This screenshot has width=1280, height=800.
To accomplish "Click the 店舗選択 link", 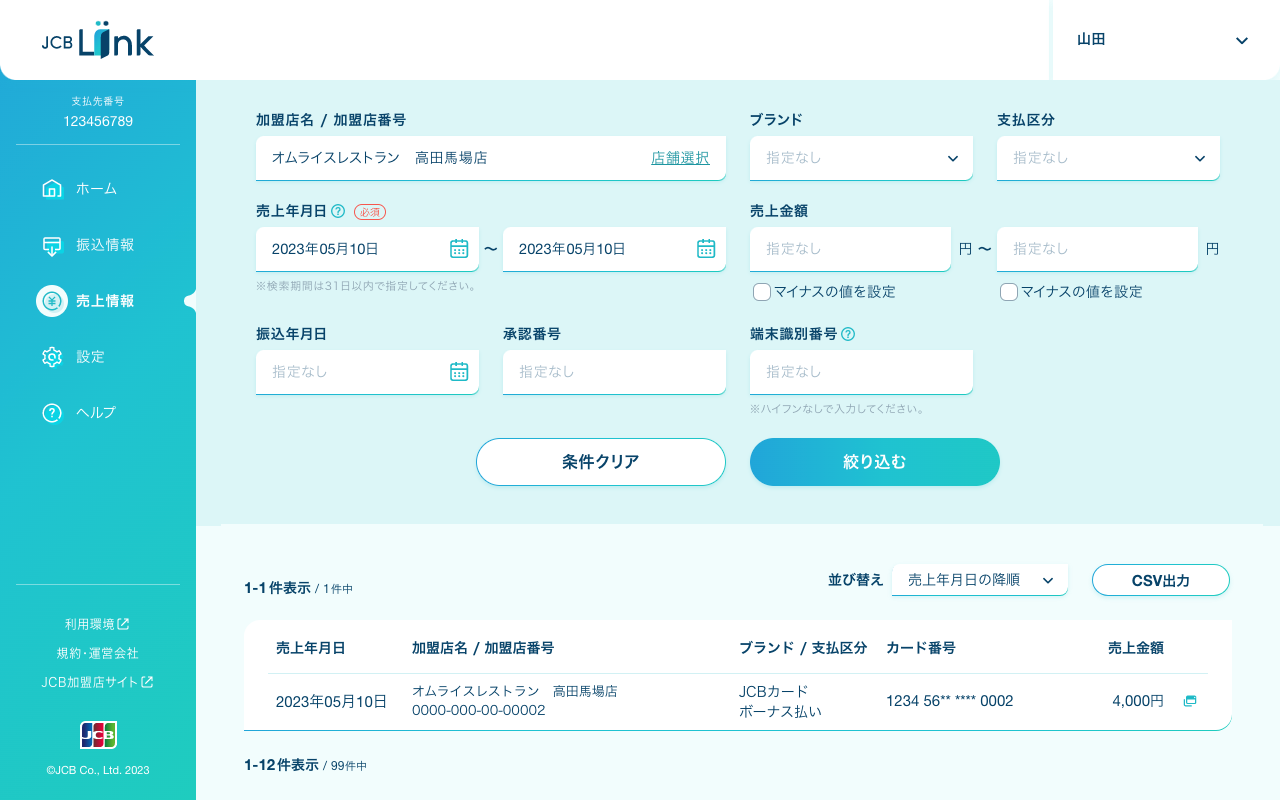I will point(680,158).
